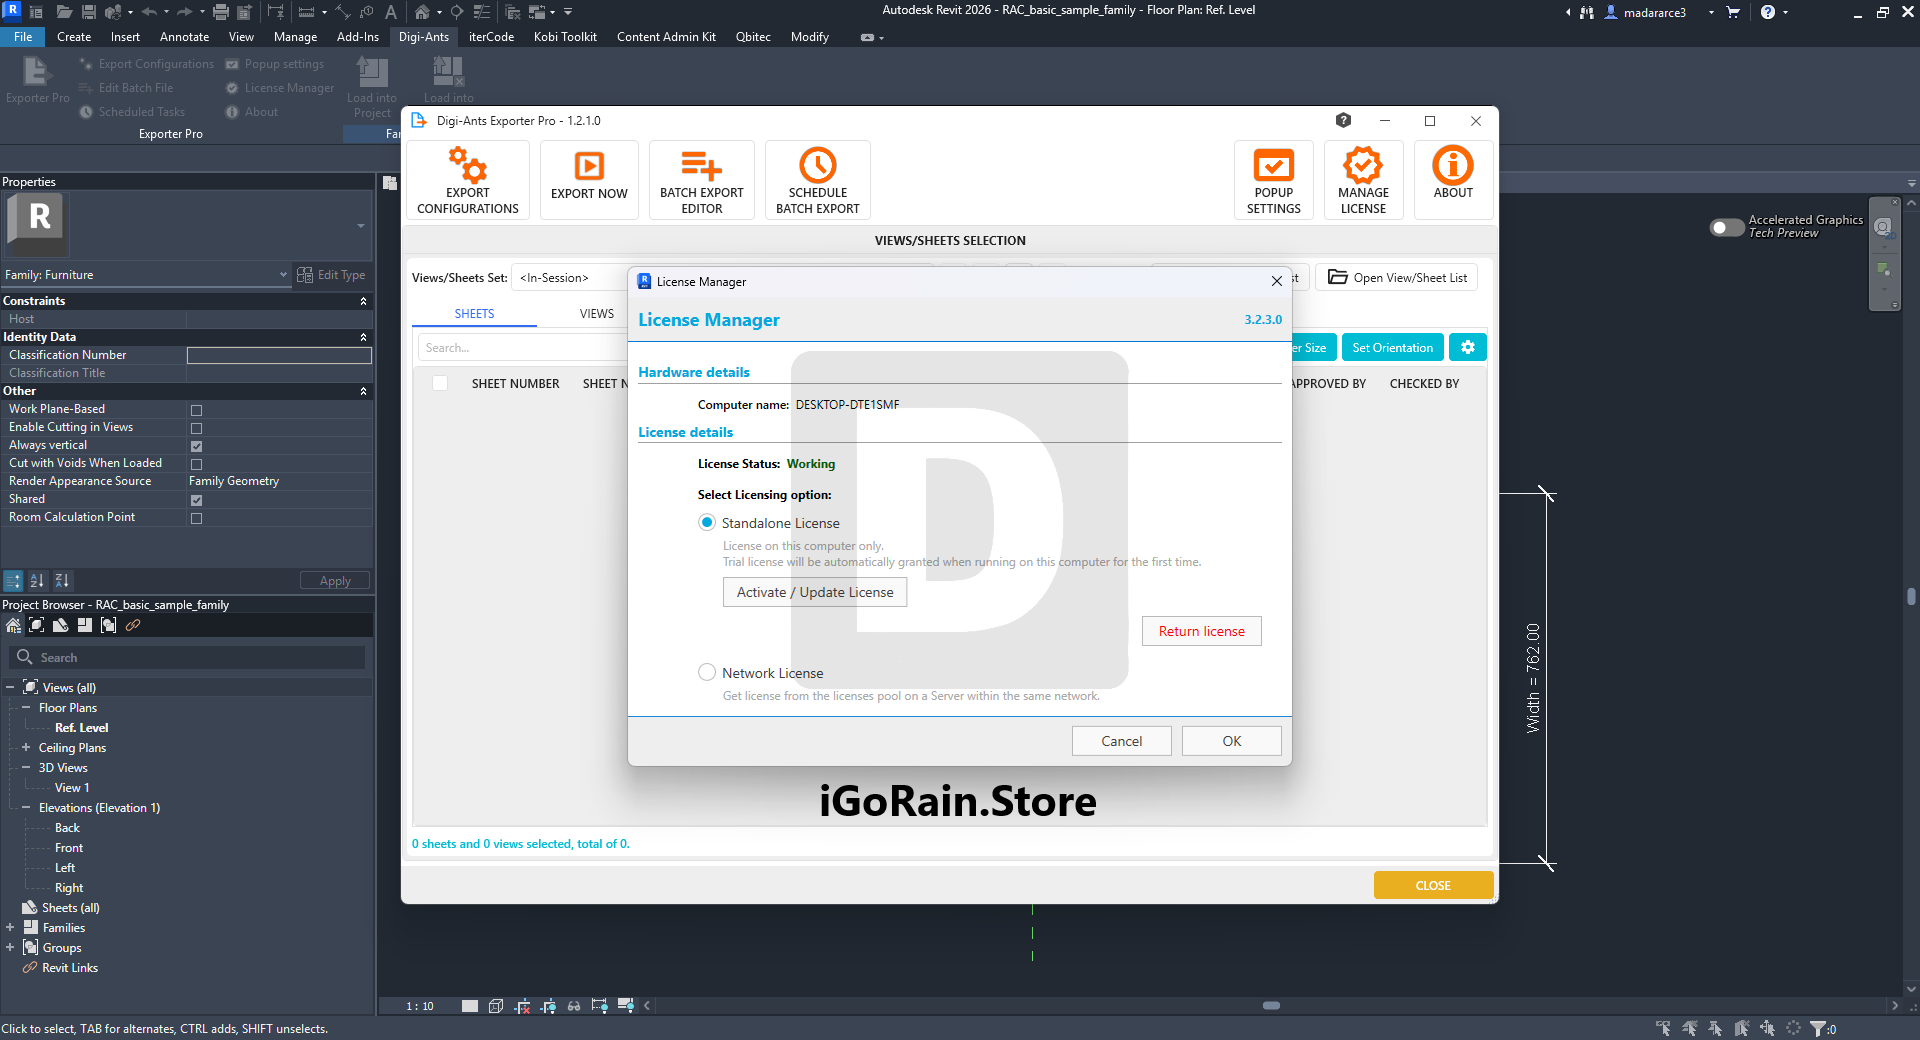This screenshot has width=1920, height=1040.
Task: Click chain link icon in Project Browser toolbar
Action: [133, 625]
